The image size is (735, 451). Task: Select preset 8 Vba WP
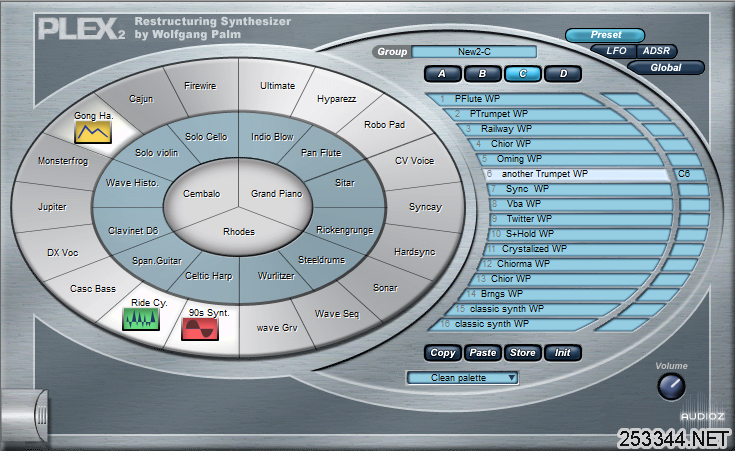581,204
